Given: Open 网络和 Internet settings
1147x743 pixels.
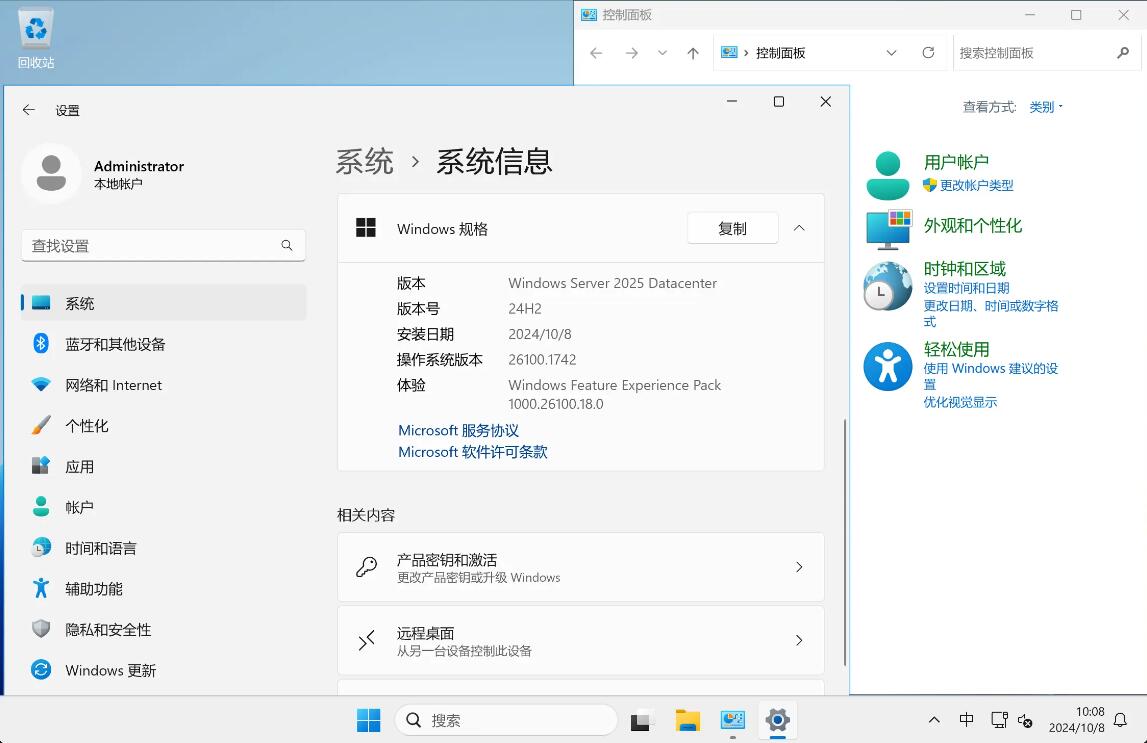Looking at the screenshot, I should (163, 385).
